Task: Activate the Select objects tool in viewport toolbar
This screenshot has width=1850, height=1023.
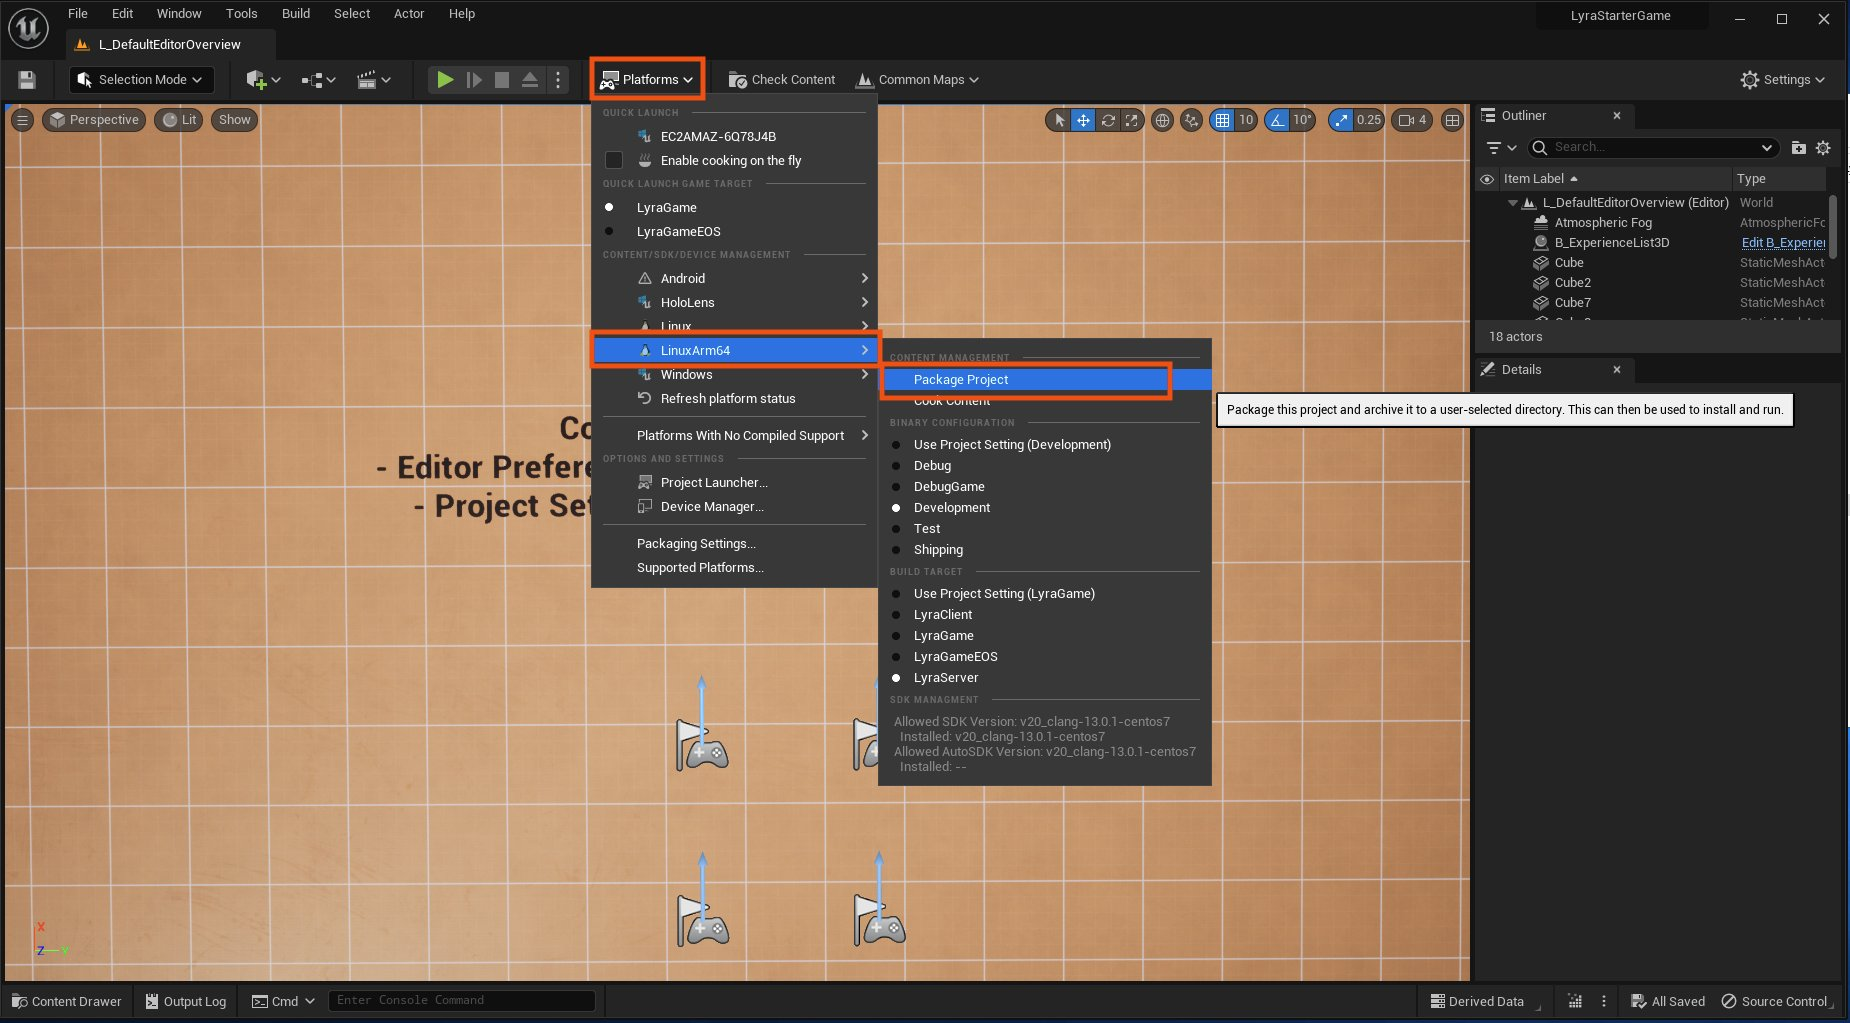Action: click(1058, 120)
